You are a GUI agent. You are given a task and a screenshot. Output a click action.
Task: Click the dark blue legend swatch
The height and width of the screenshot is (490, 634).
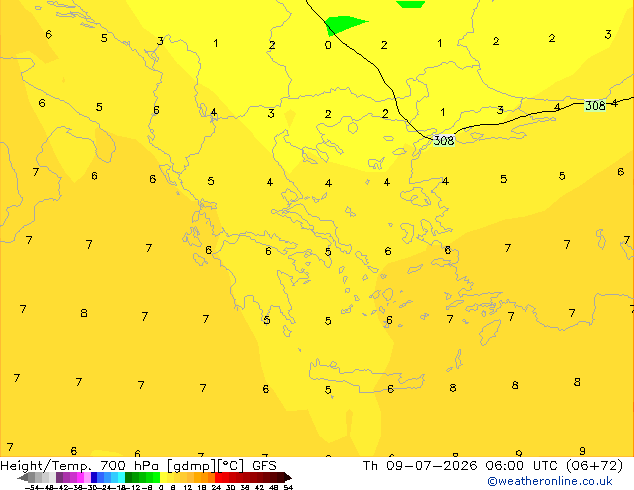tap(94, 477)
